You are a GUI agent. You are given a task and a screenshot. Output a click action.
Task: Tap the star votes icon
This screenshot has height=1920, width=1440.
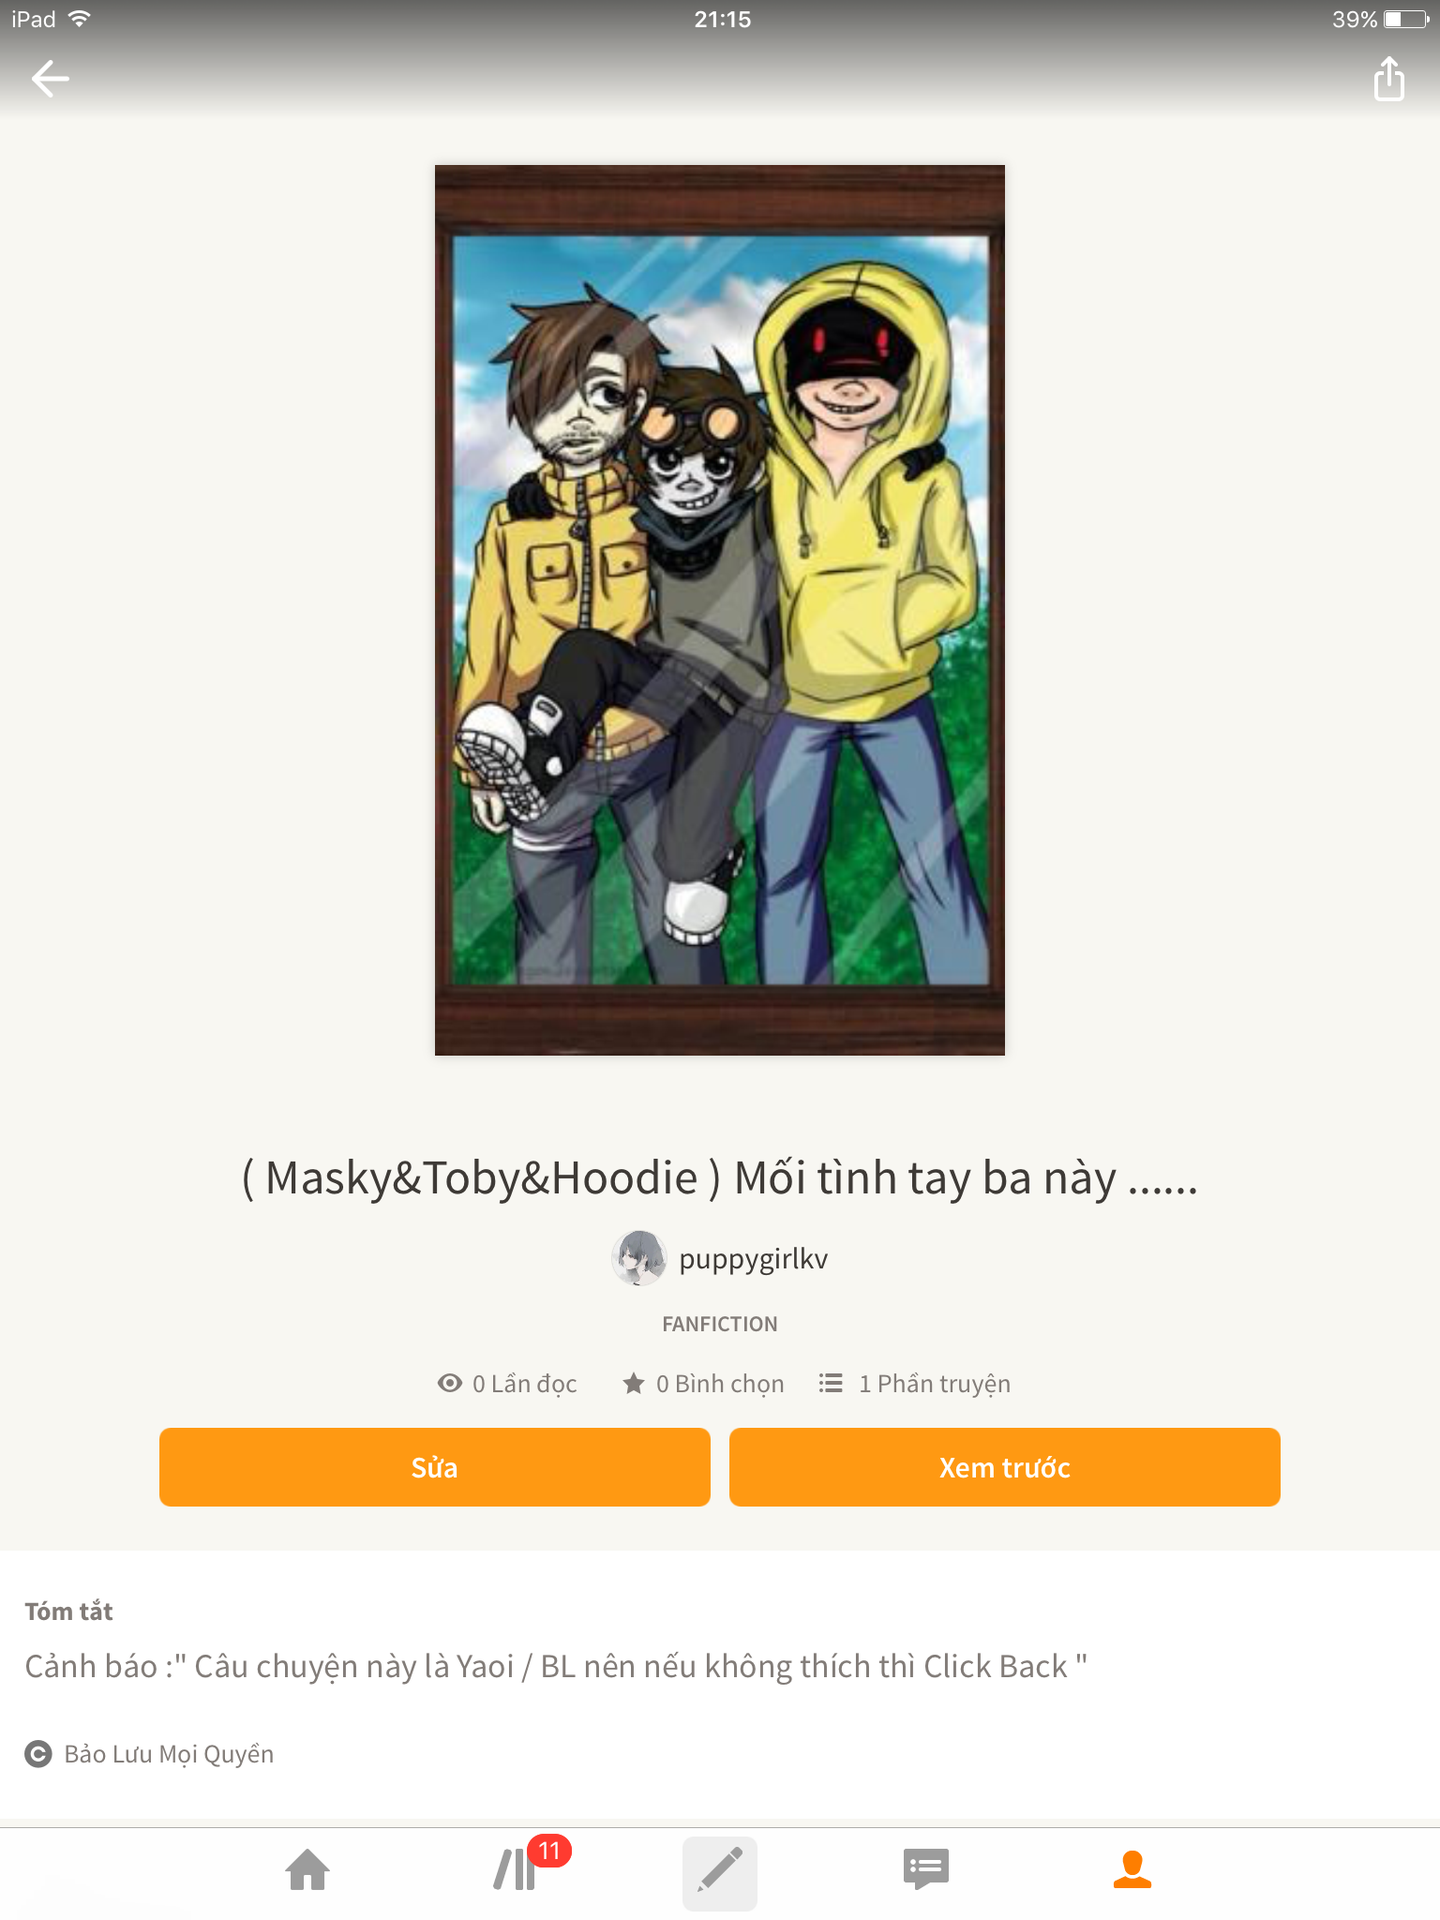tap(634, 1383)
